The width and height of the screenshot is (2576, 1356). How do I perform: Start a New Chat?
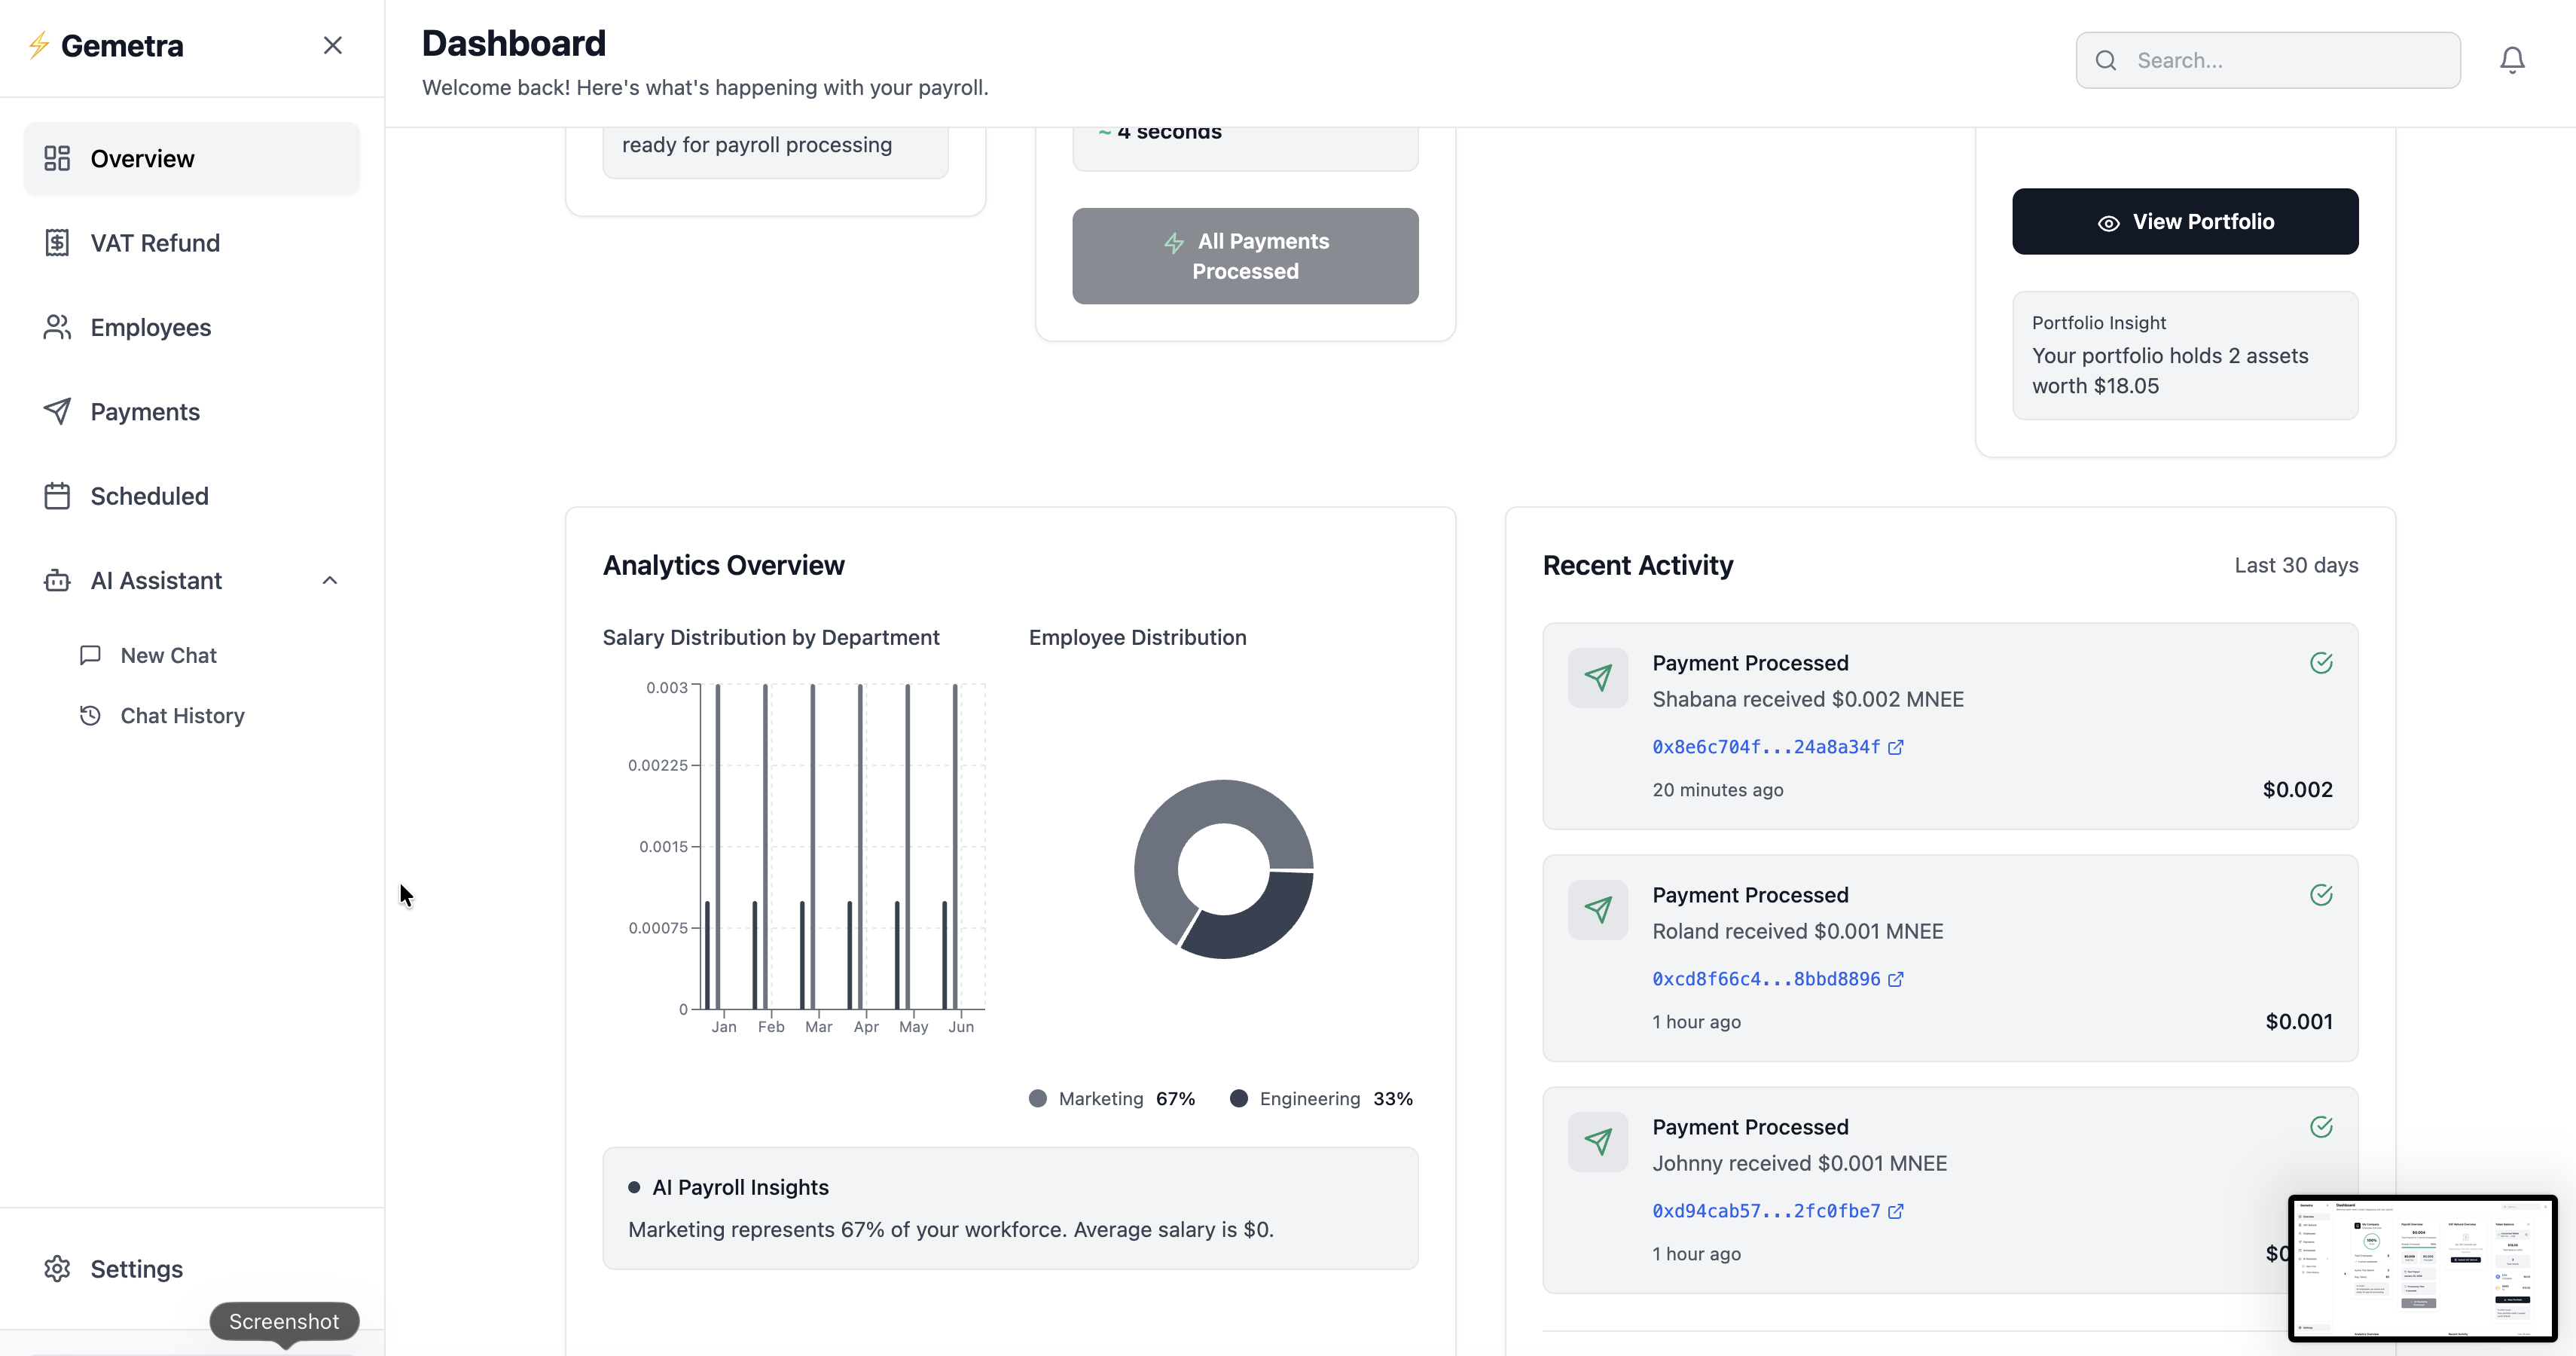(x=168, y=655)
